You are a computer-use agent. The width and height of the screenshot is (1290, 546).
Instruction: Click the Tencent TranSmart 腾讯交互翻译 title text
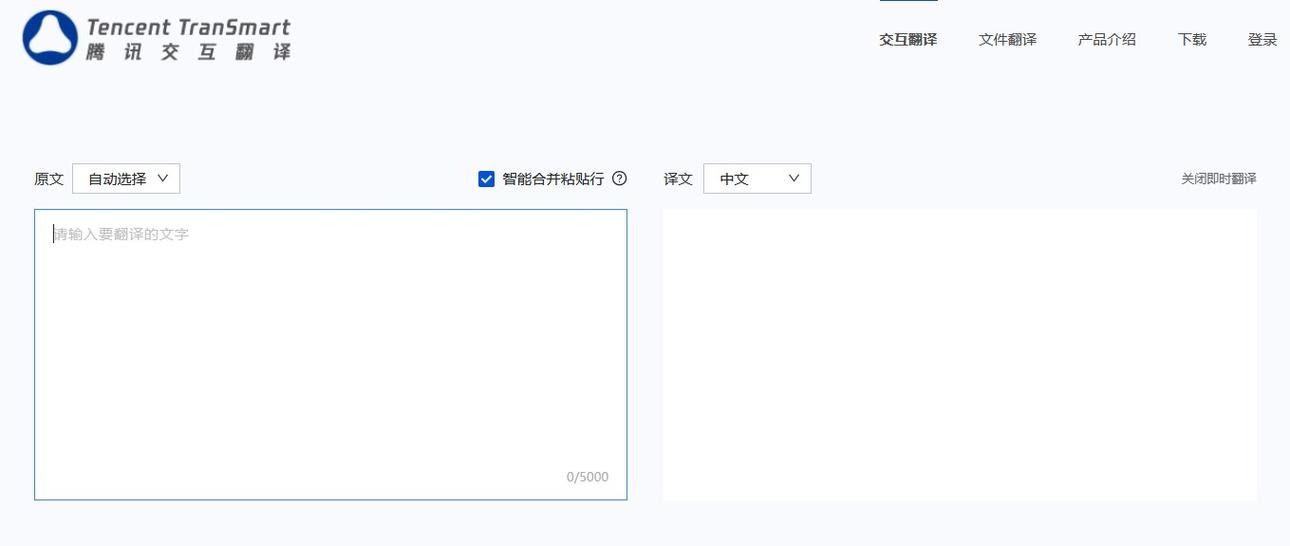tap(189, 39)
